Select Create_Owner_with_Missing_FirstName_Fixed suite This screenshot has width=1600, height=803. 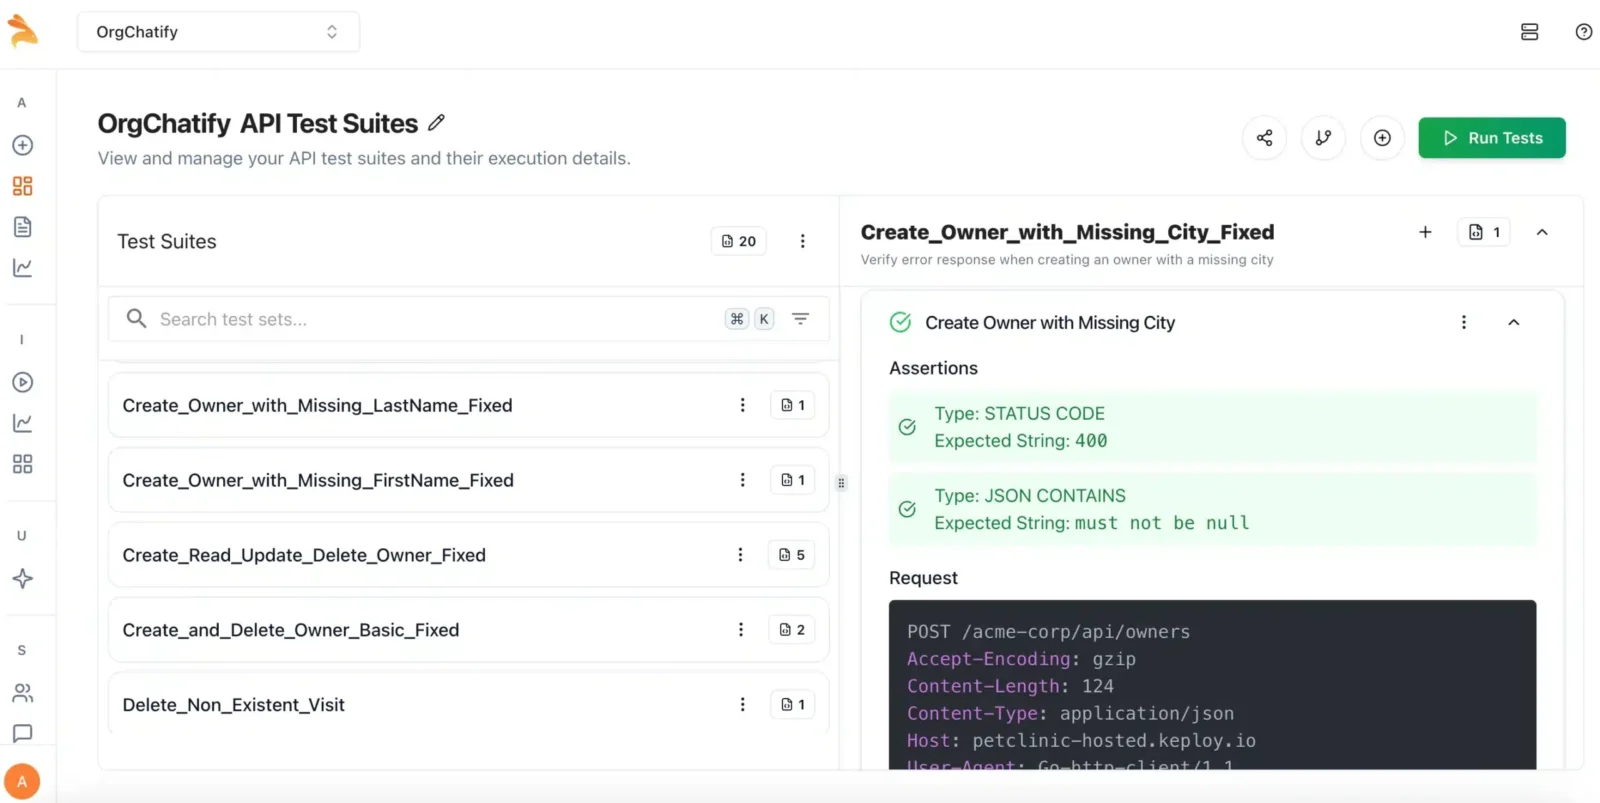click(468, 480)
